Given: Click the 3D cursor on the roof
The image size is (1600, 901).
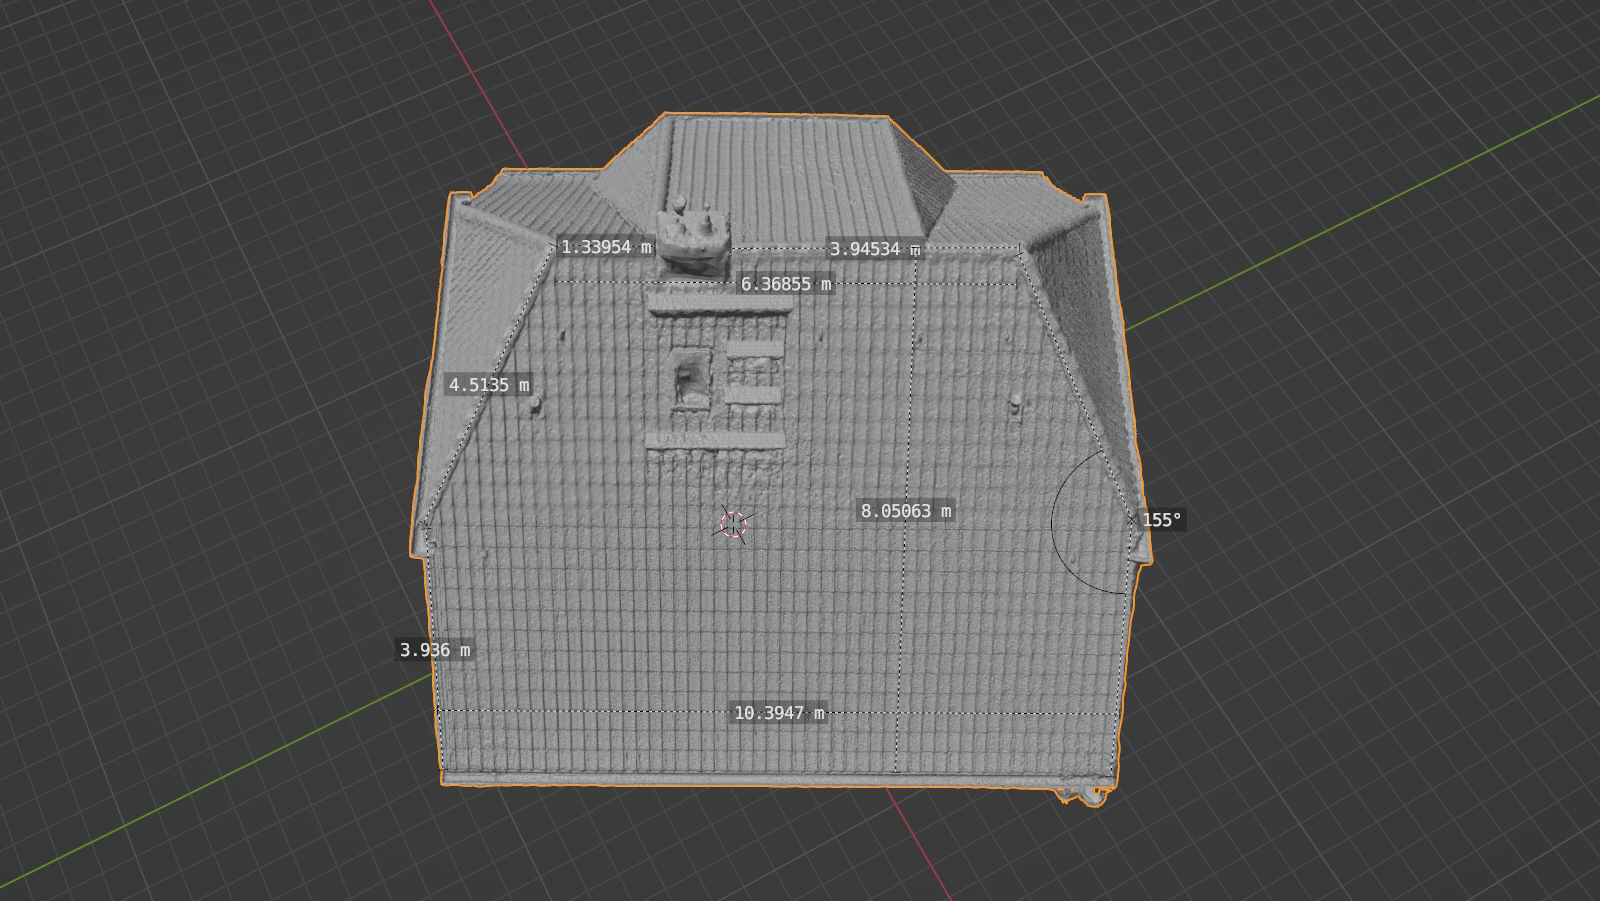Looking at the screenshot, I should [734, 525].
